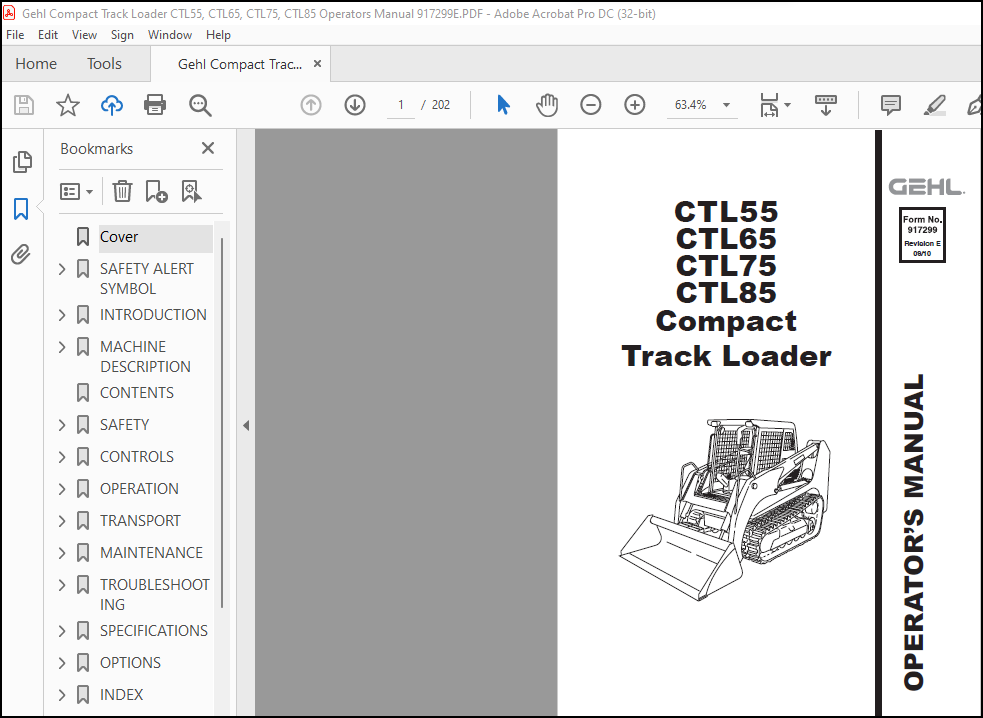Open the View menu
This screenshot has height=718, width=983.
pyautogui.click(x=84, y=35)
